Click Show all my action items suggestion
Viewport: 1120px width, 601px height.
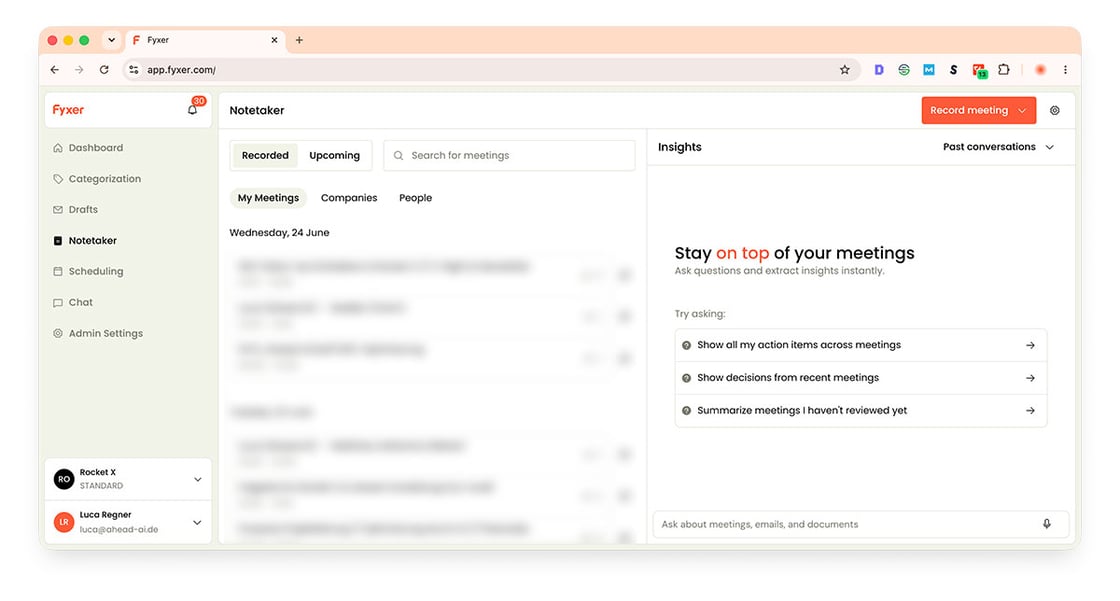(x=861, y=345)
